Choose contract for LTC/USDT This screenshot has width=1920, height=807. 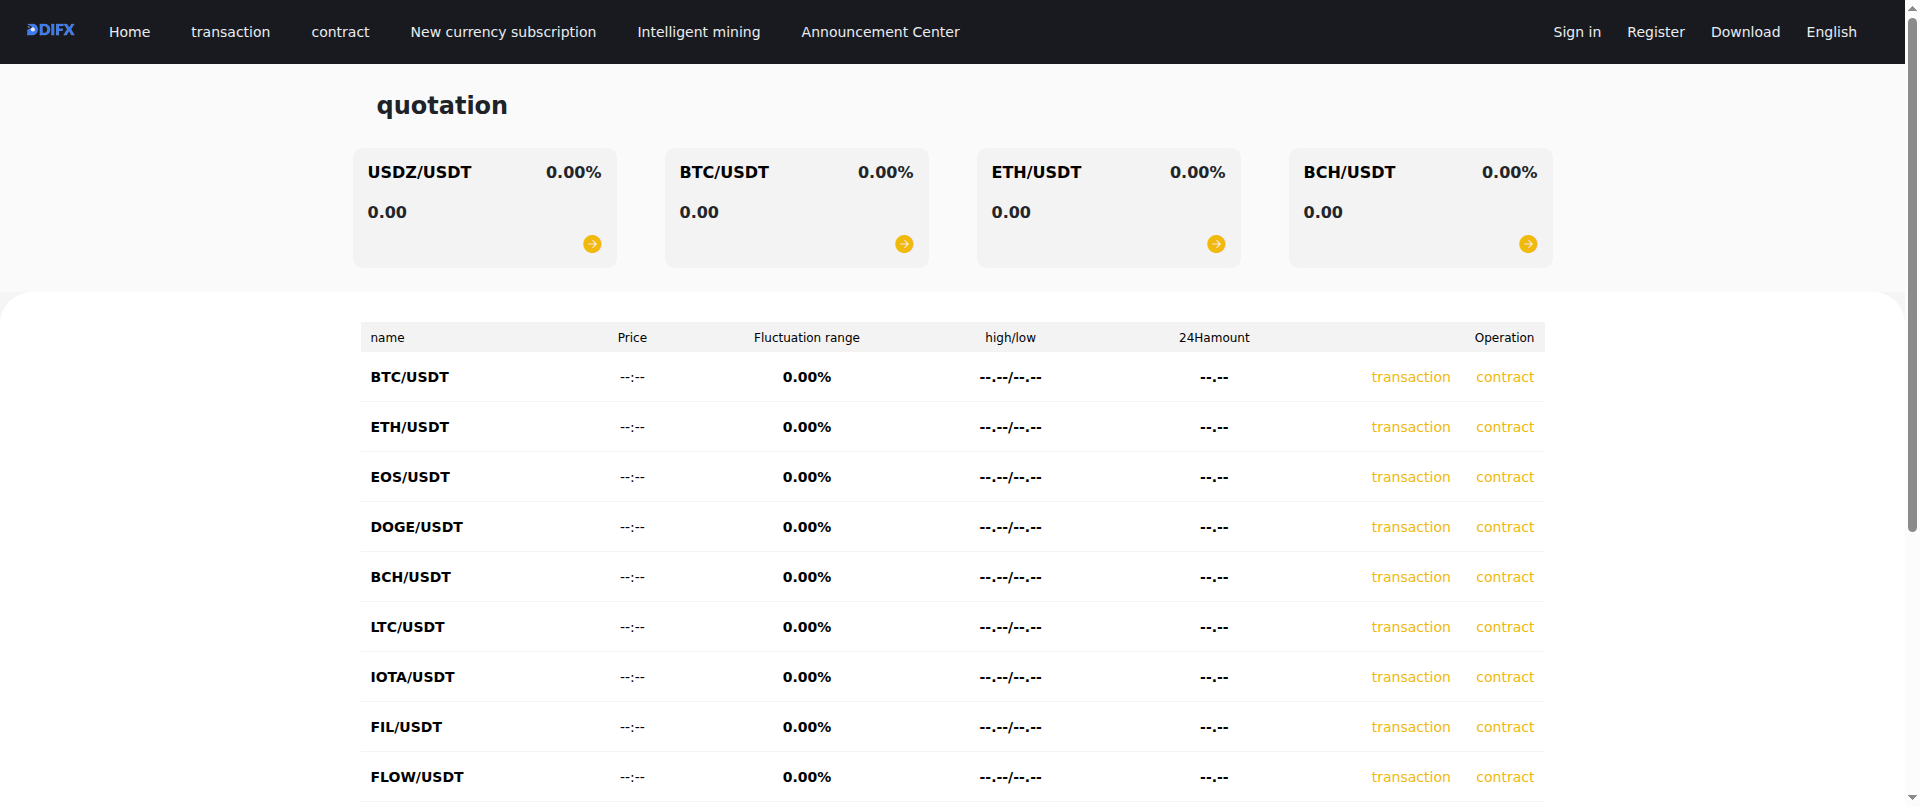[1505, 627]
